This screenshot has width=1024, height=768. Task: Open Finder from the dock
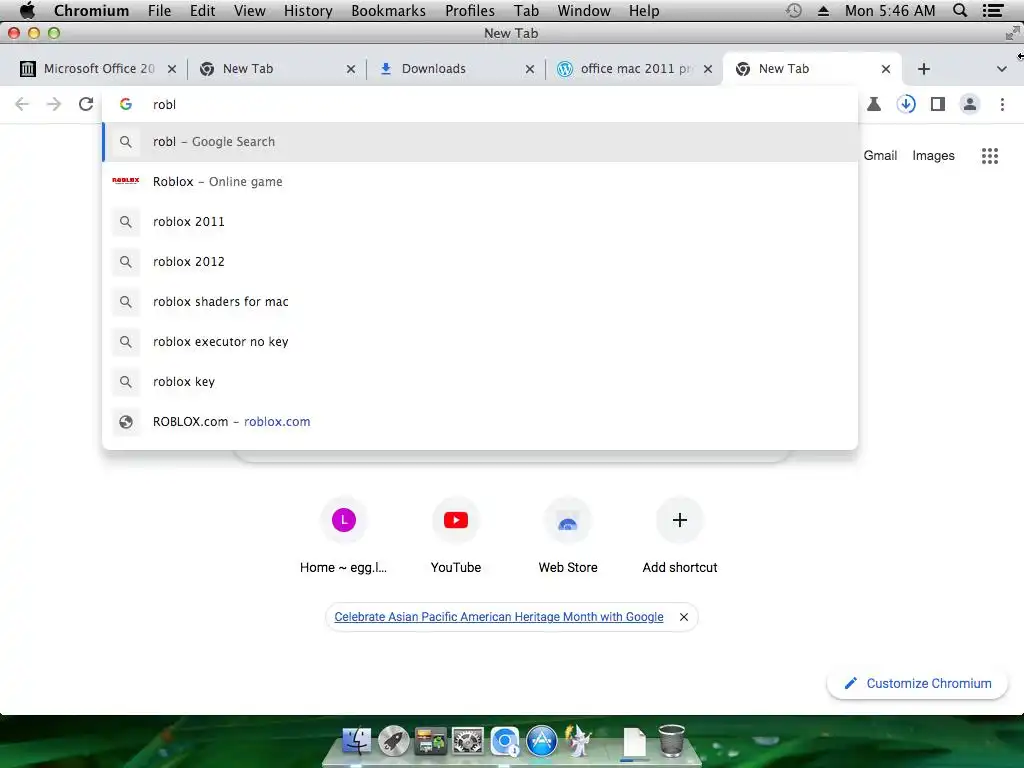[x=357, y=741]
